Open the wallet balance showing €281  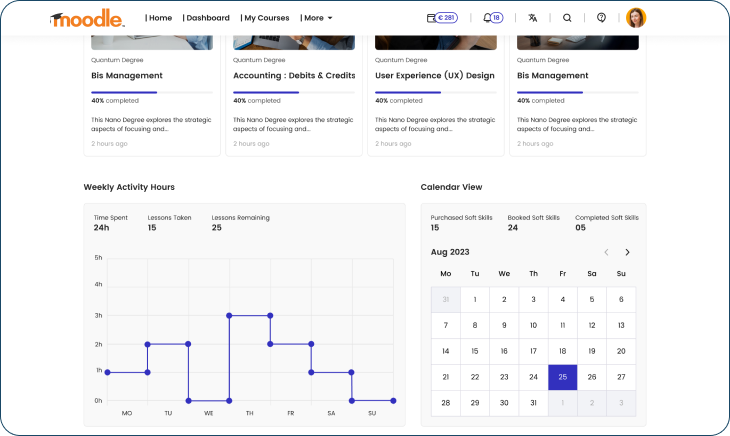tap(442, 18)
